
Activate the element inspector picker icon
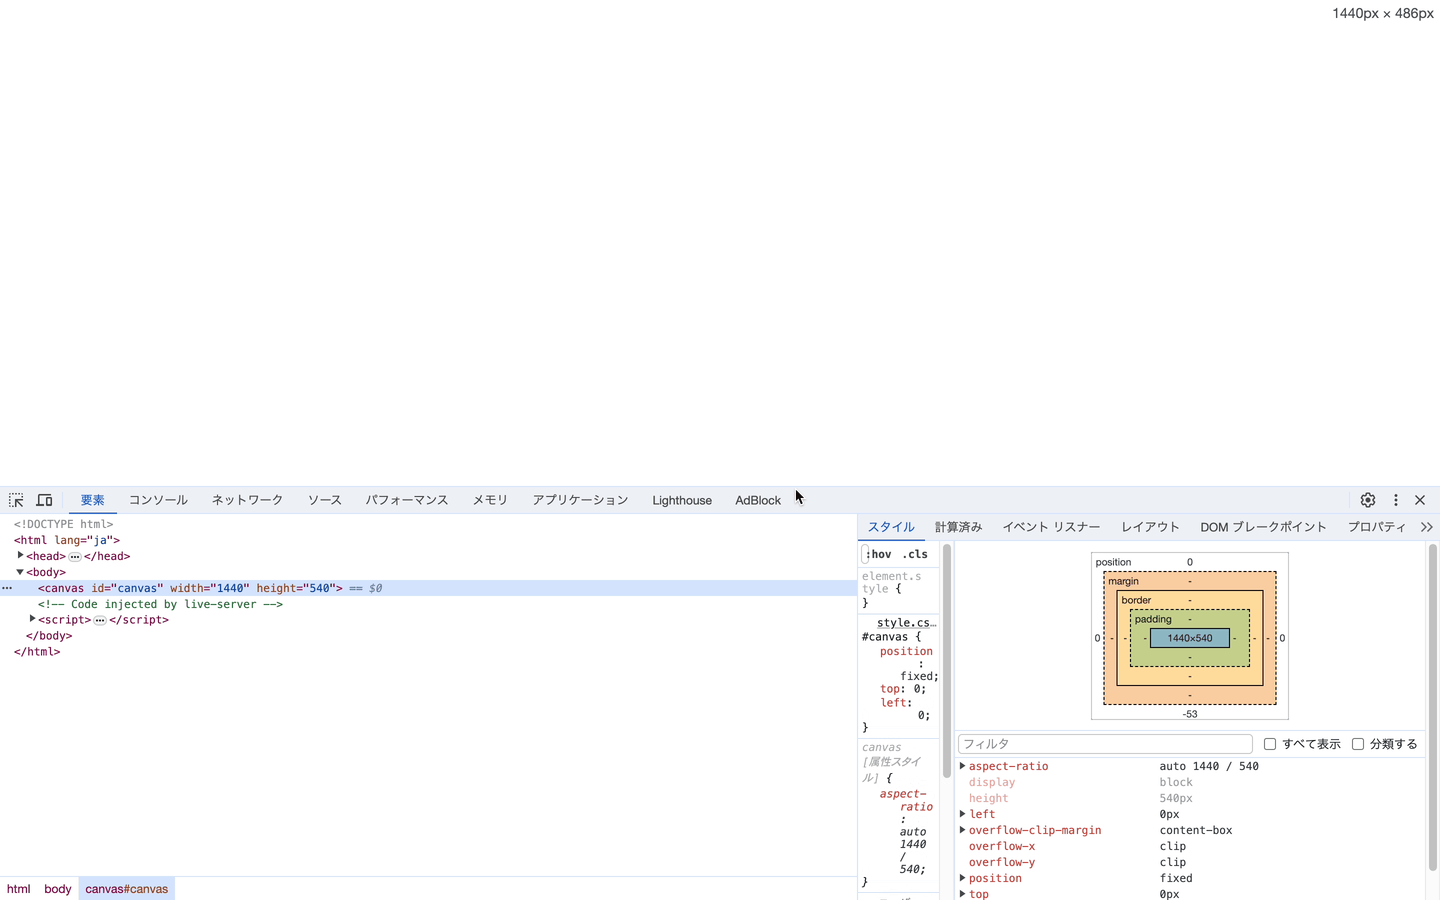(16, 500)
